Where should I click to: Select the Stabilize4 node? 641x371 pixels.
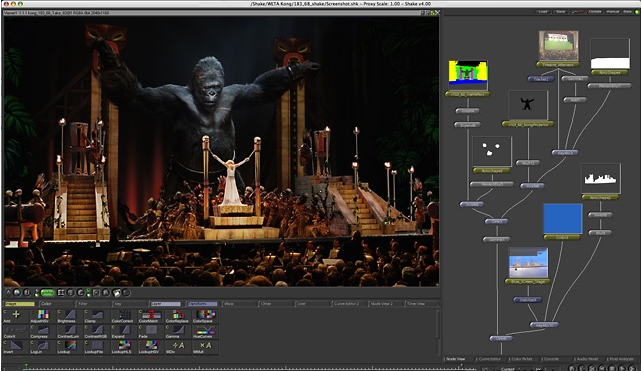click(x=527, y=299)
